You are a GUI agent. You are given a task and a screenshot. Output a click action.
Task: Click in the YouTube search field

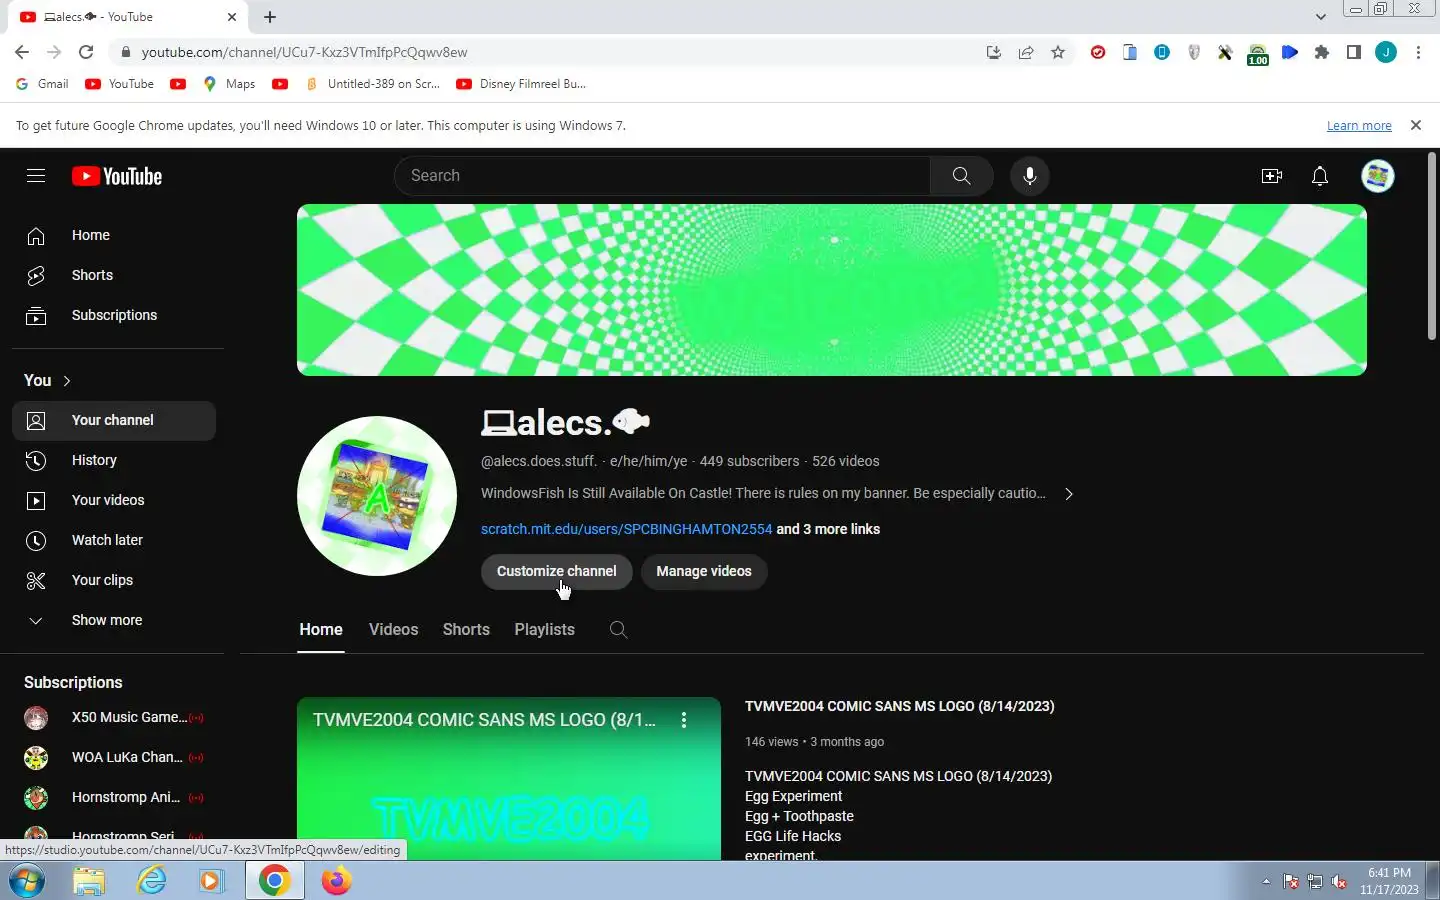662,176
